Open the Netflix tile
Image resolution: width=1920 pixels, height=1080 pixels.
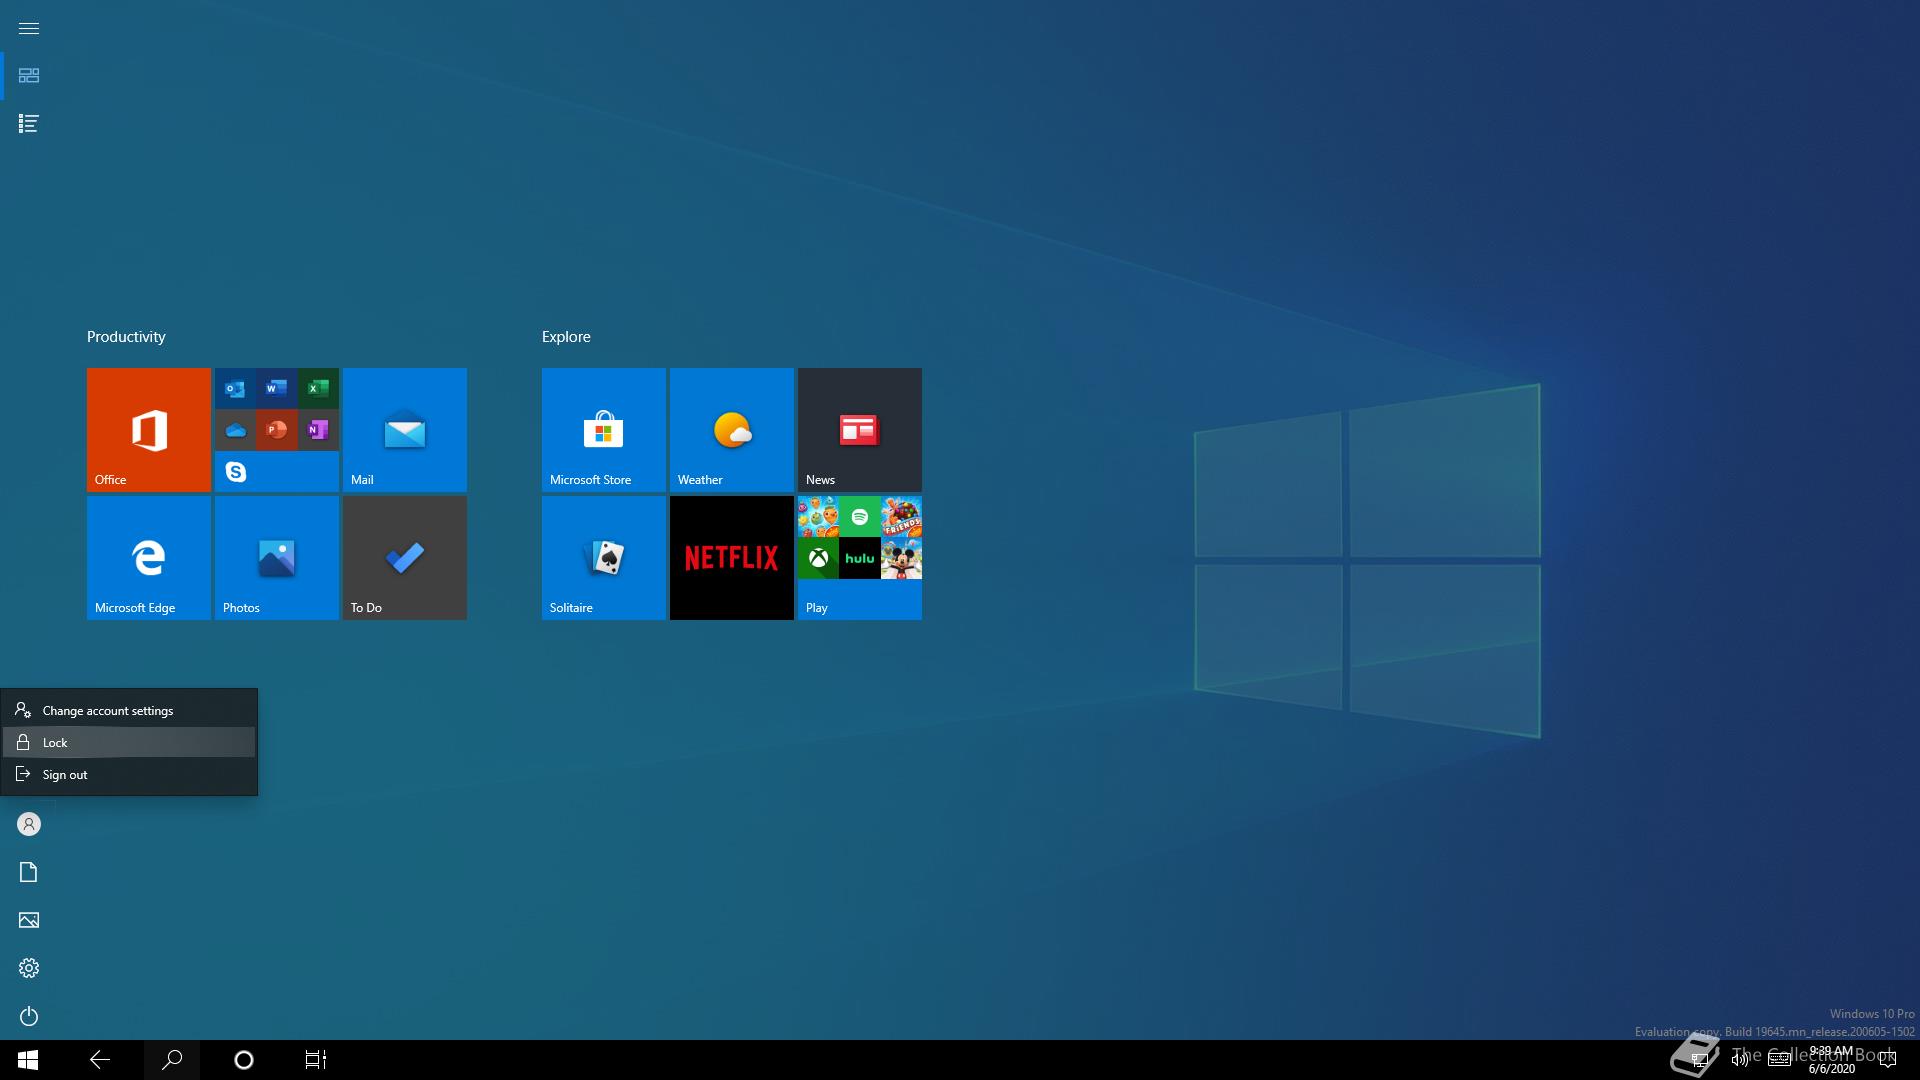732,558
